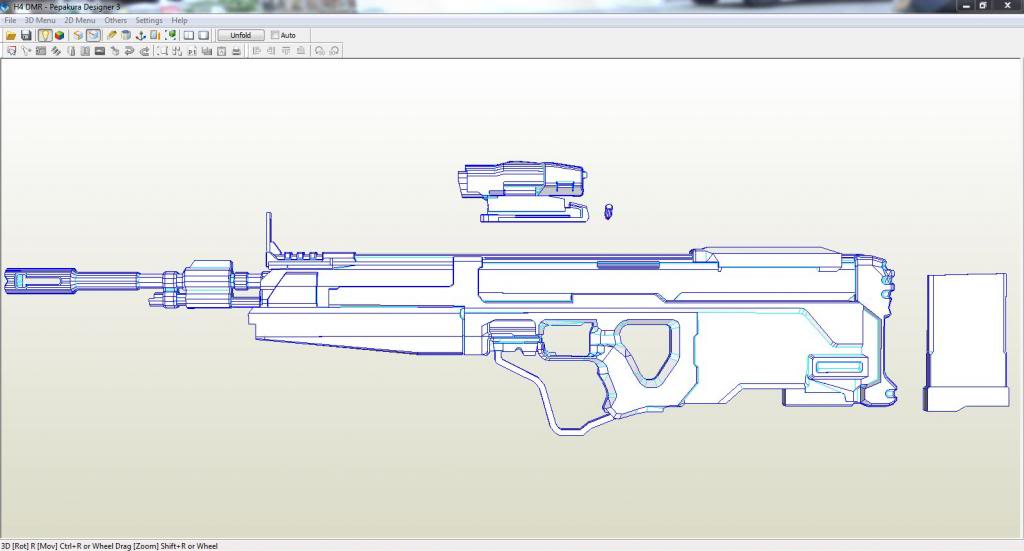Viewport: 1024px width, 551px height.
Task: Click the greyed rotate-left icon
Action: pos(319,51)
